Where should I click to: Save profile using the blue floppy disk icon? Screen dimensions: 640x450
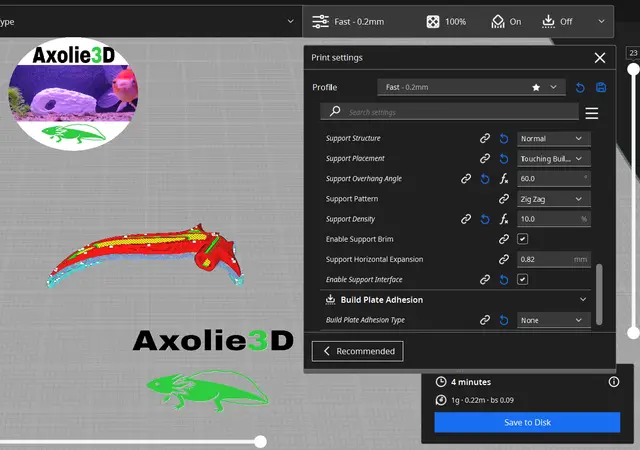(x=601, y=87)
